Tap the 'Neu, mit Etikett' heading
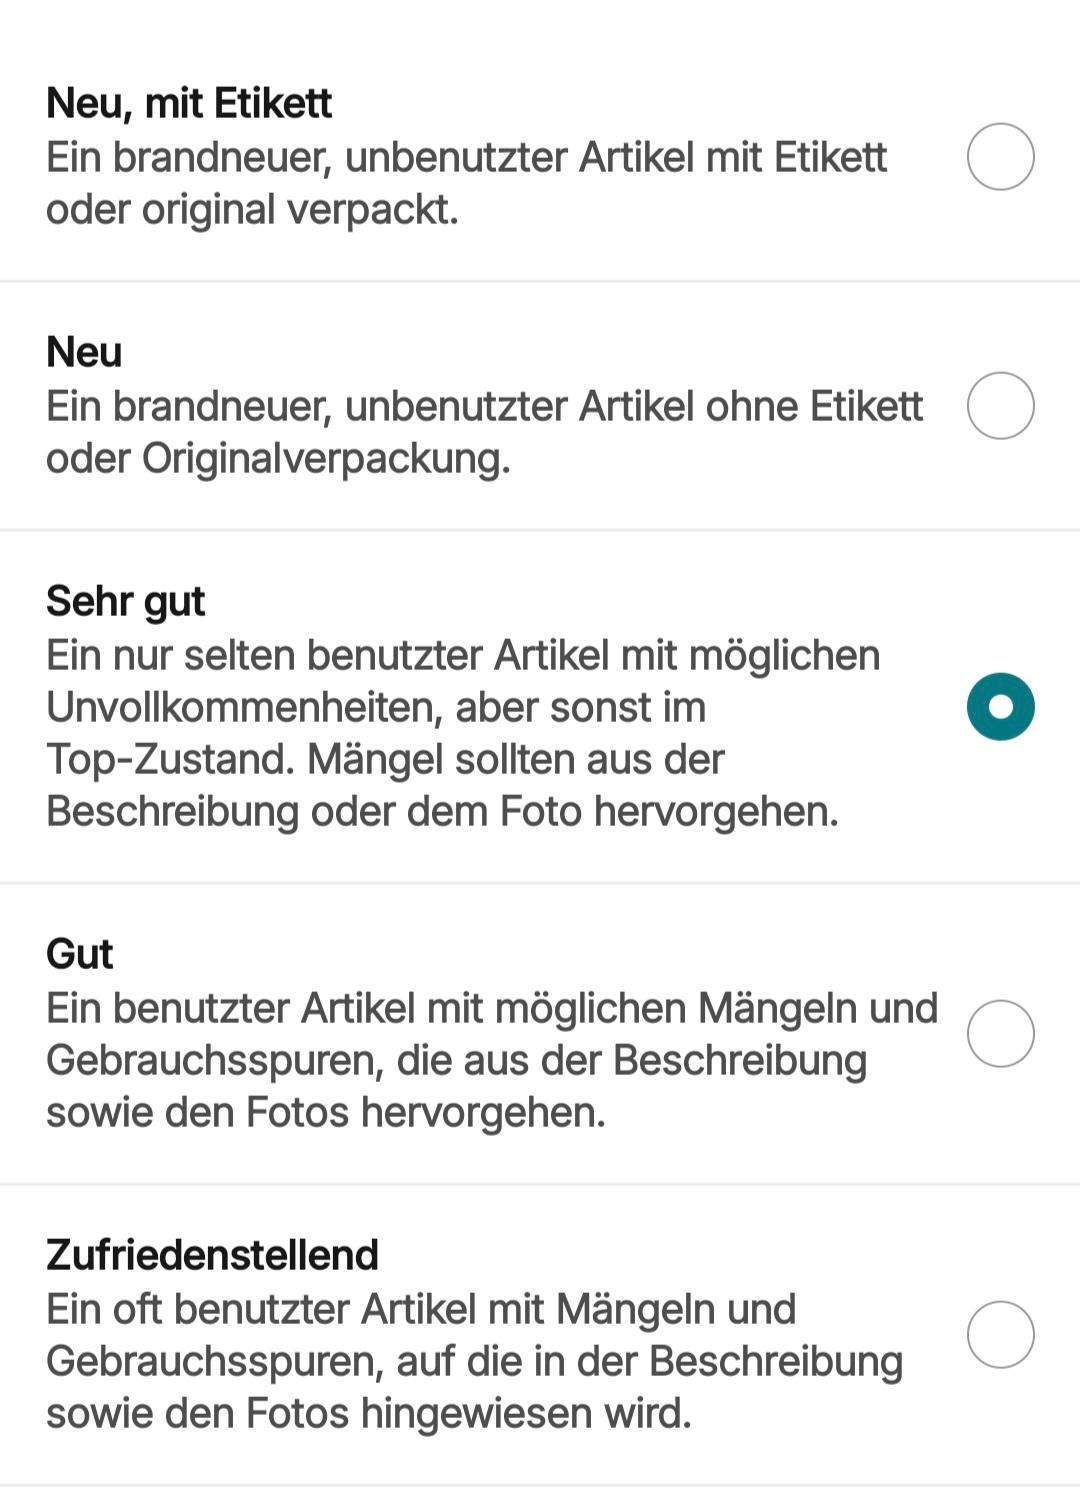 pyautogui.click(x=189, y=103)
